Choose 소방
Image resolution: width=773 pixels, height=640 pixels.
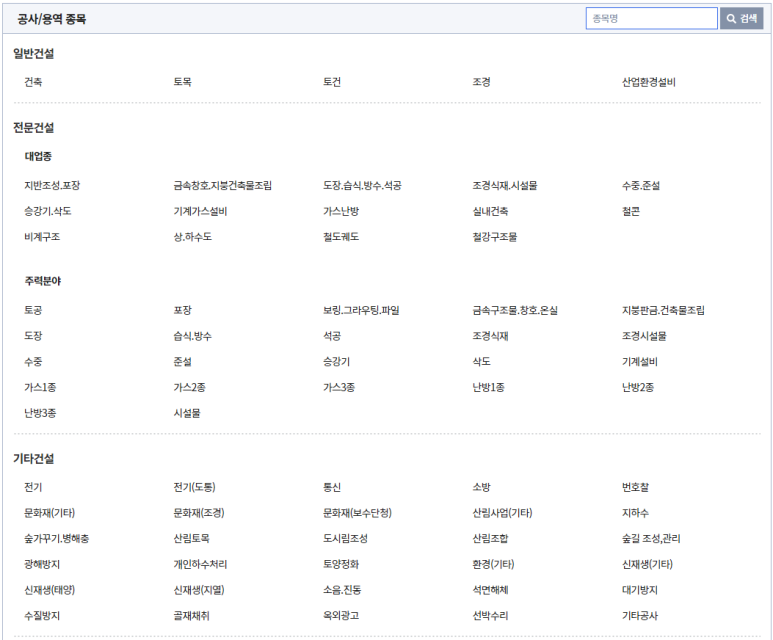tap(481, 488)
